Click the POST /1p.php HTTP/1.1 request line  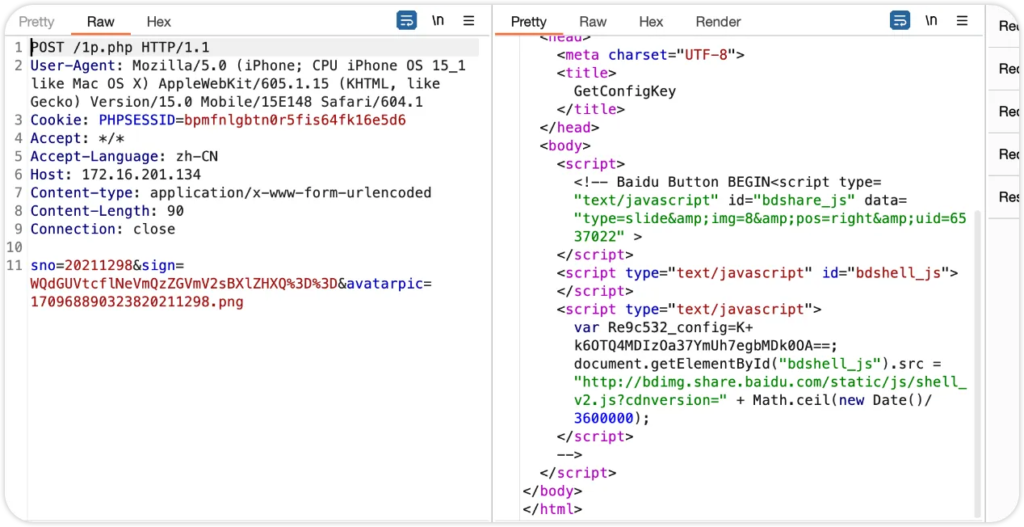tap(120, 48)
